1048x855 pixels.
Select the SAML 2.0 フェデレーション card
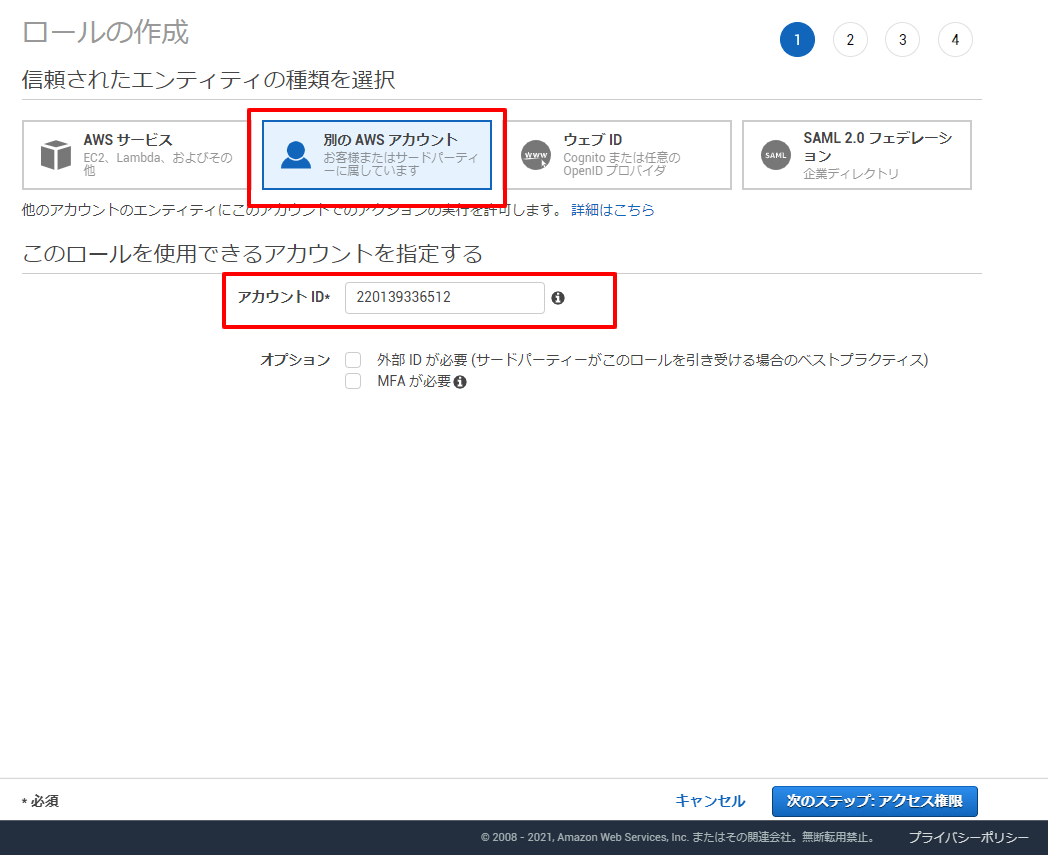tap(857, 155)
